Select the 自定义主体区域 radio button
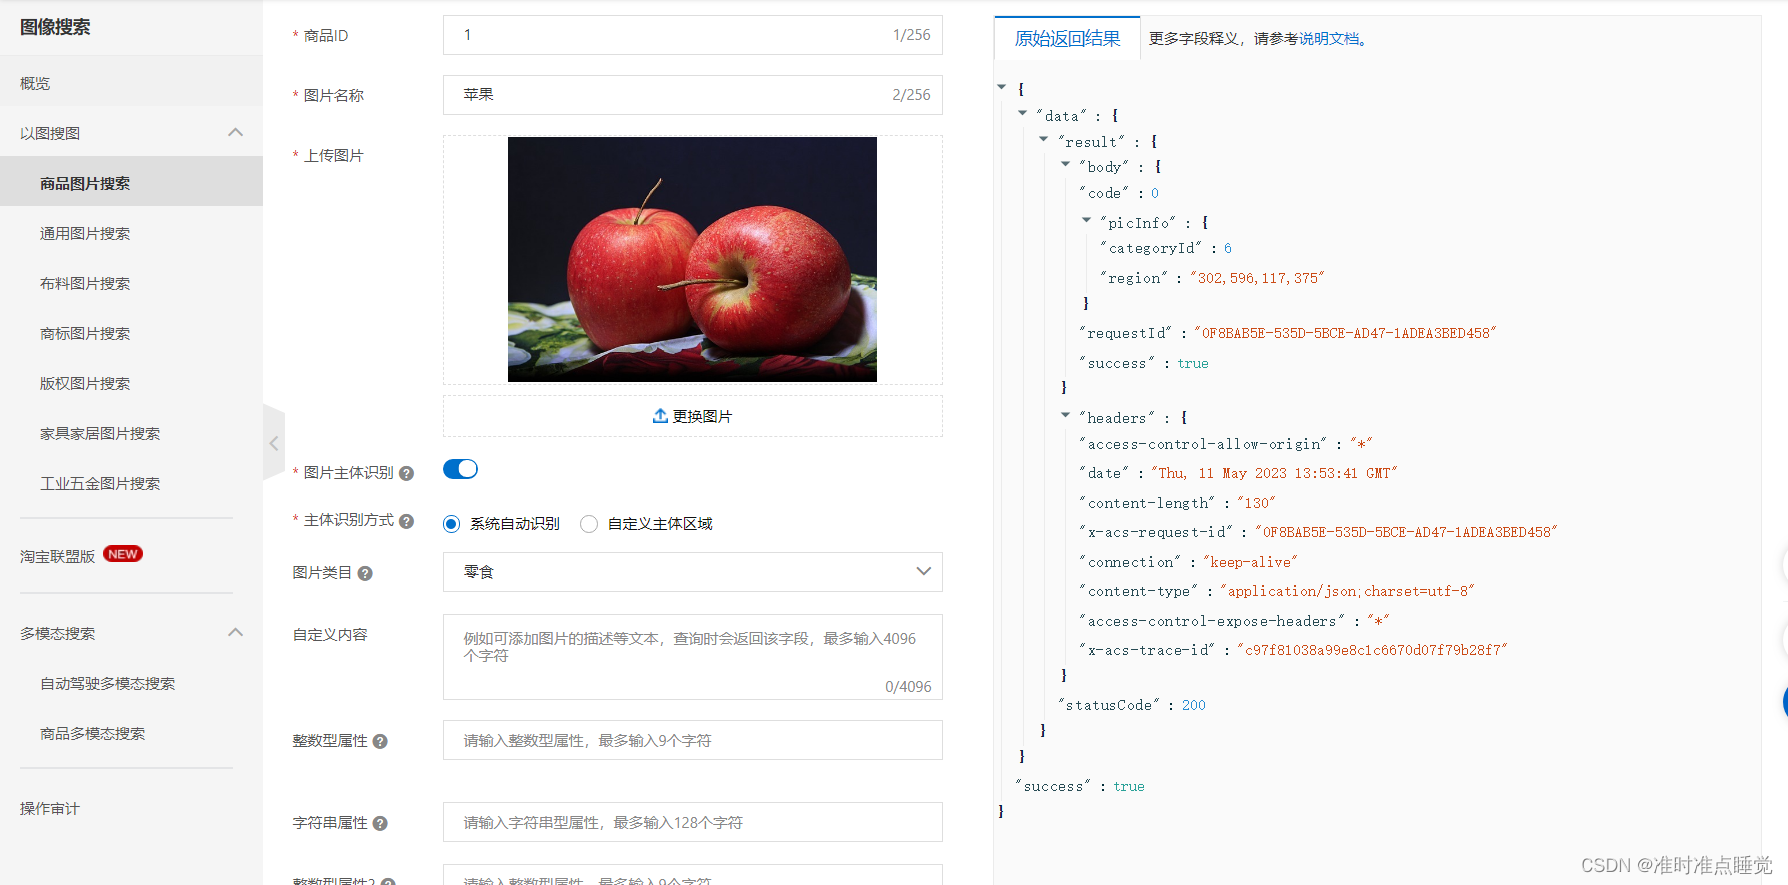This screenshot has height=885, width=1788. [x=589, y=524]
